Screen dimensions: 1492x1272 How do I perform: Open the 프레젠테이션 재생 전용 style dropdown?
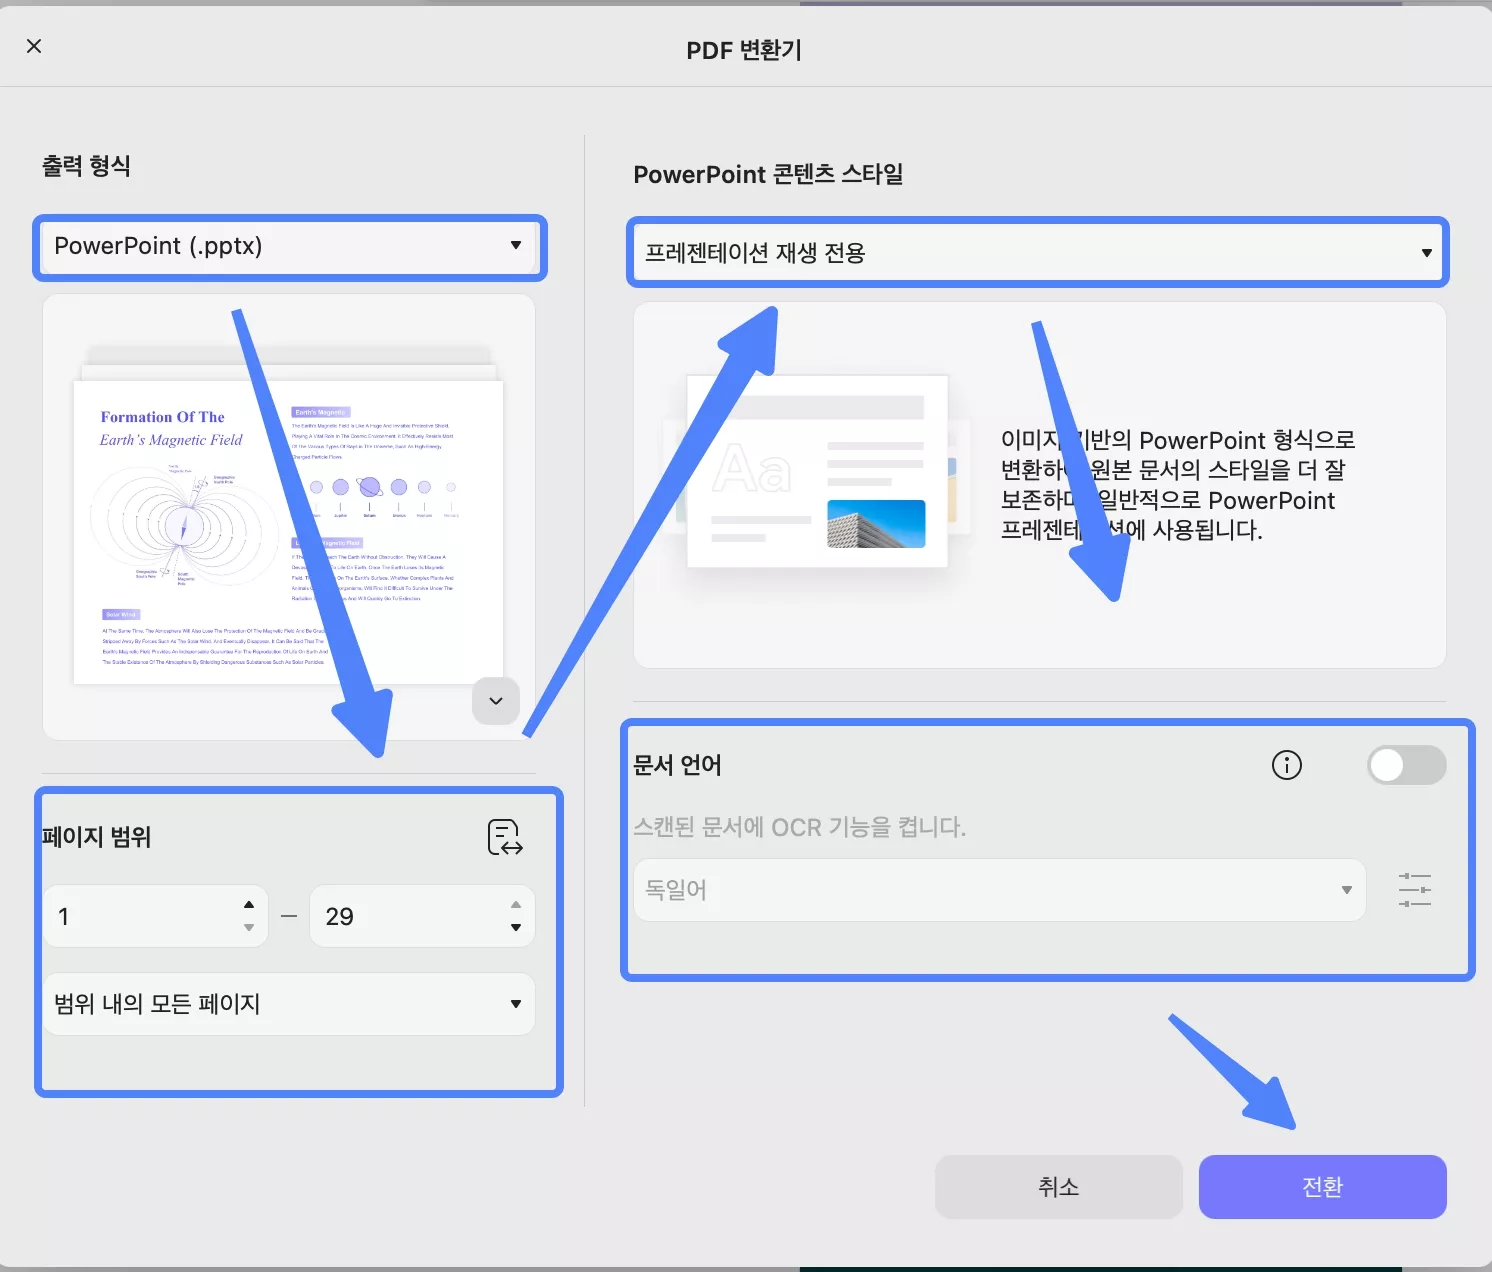click(x=1039, y=253)
